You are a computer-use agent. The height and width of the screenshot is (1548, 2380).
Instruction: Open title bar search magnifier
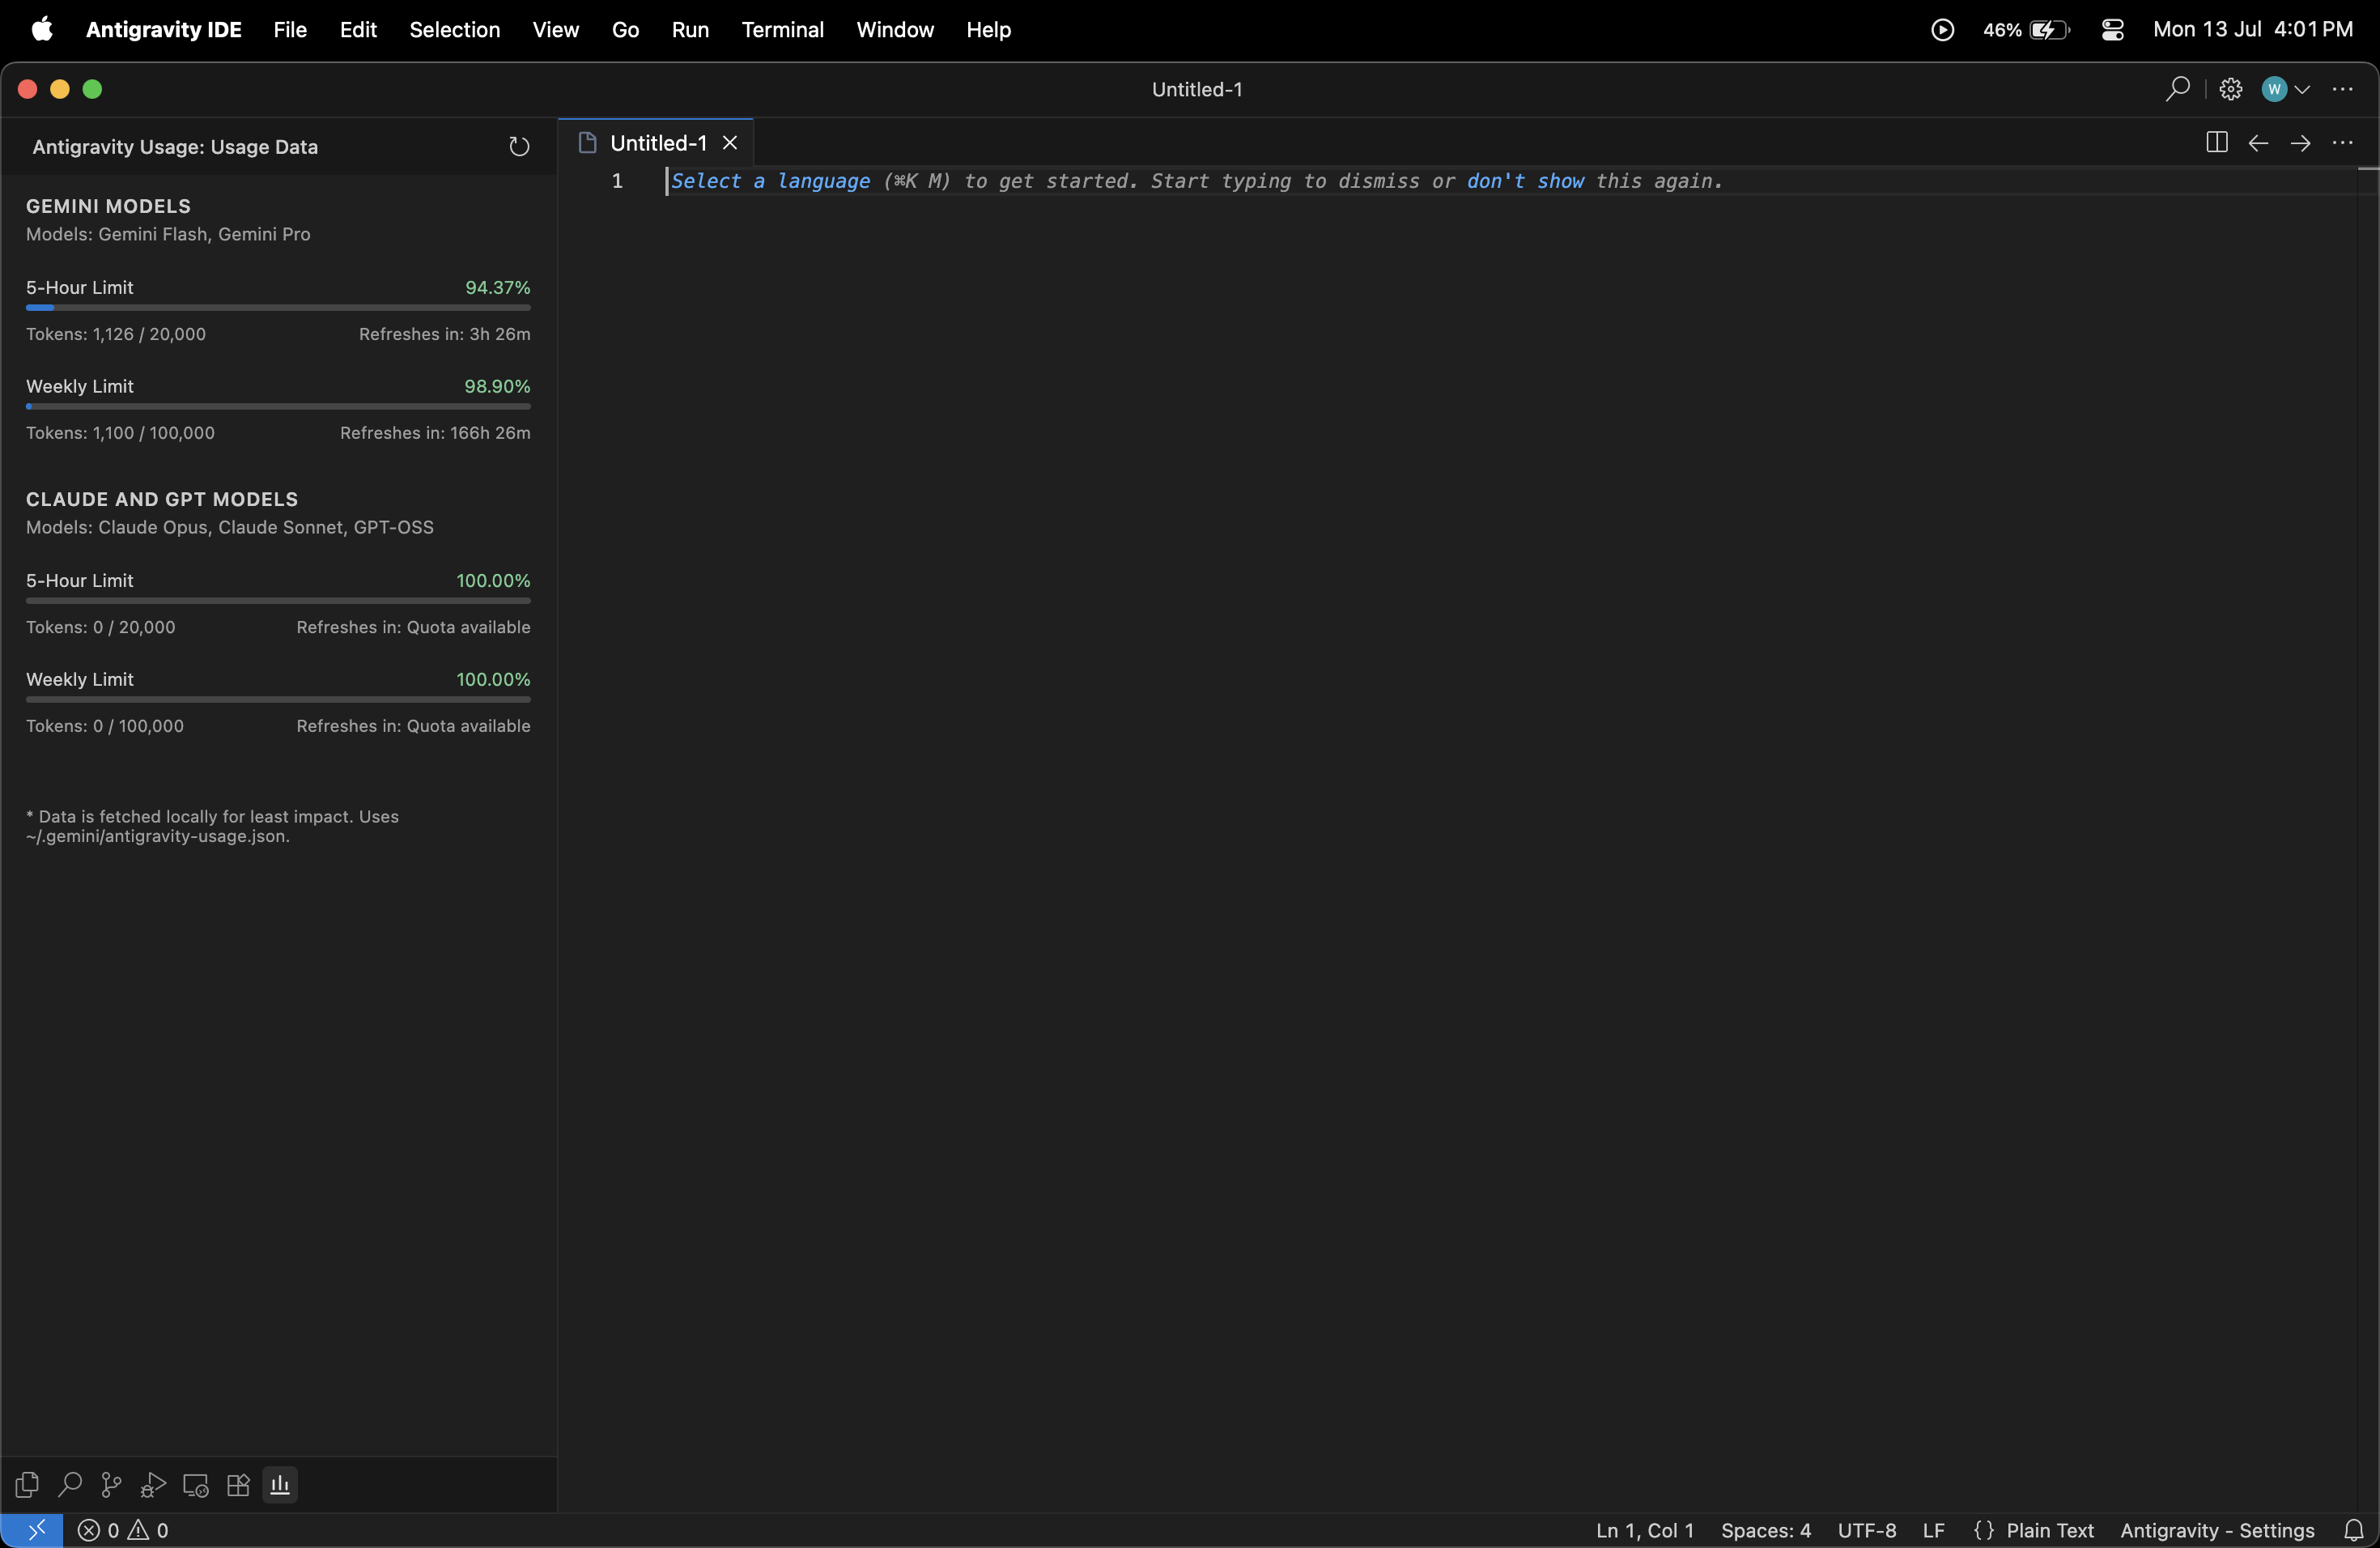(x=2177, y=89)
